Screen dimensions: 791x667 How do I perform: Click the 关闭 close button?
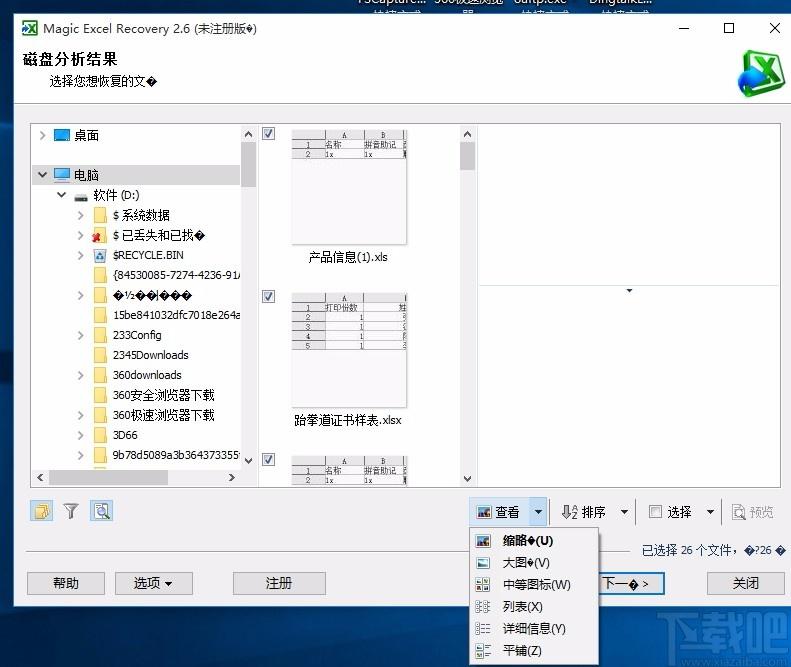tap(746, 583)
